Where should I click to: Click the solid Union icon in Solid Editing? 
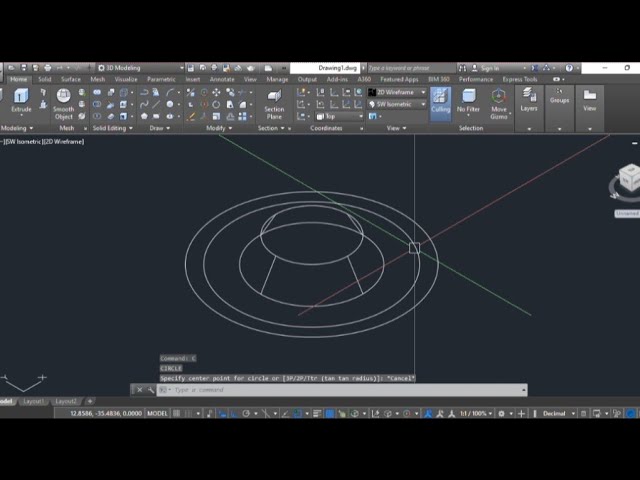point(97,93)
